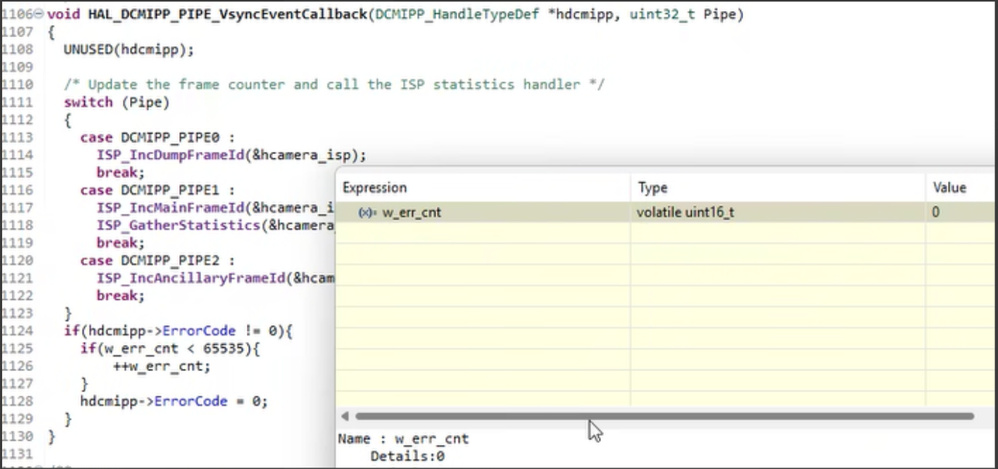998x469 pixels.
Task: Click the 'volatile uint16_t' type cell
Action: 685,213
